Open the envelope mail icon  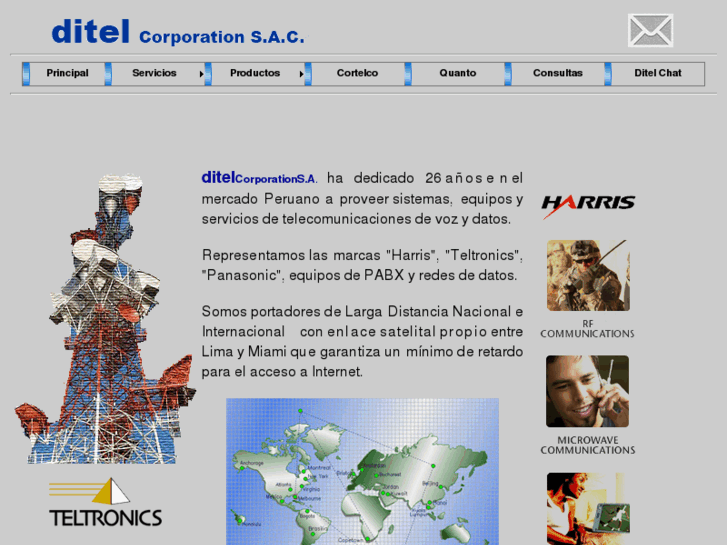click(650, 30)
